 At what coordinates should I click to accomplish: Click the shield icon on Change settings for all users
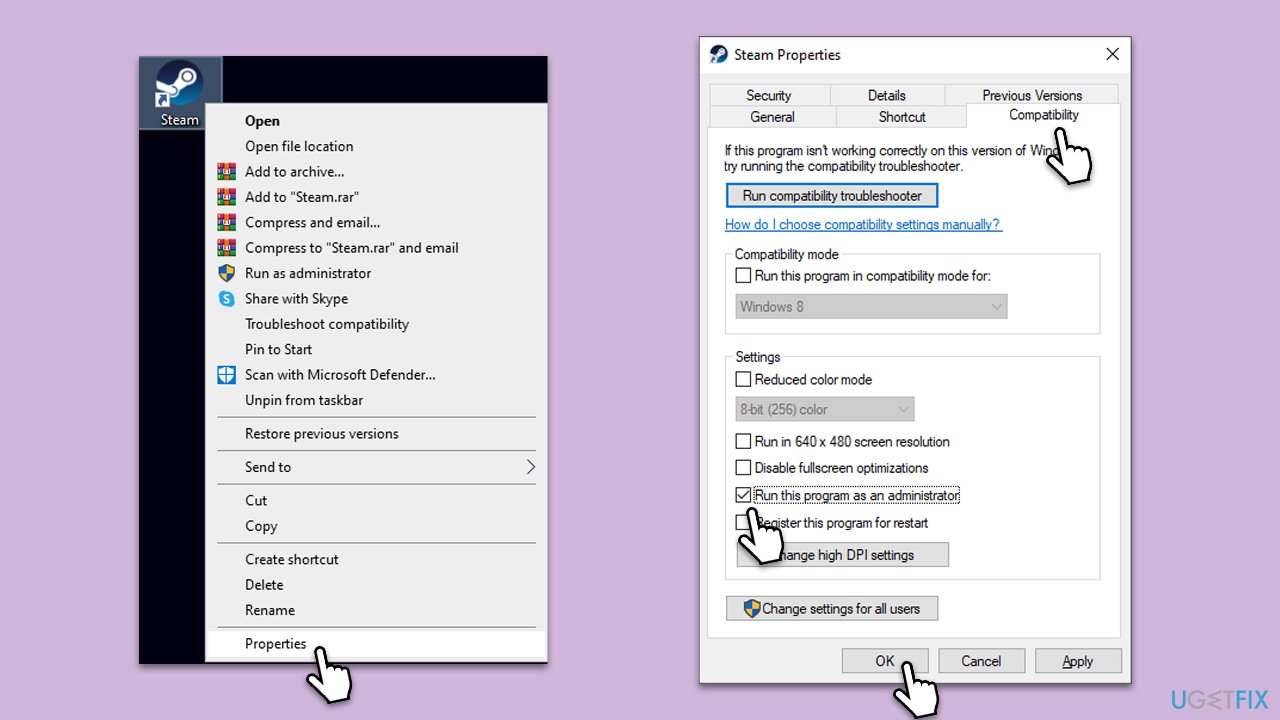[x=752, y=608]
